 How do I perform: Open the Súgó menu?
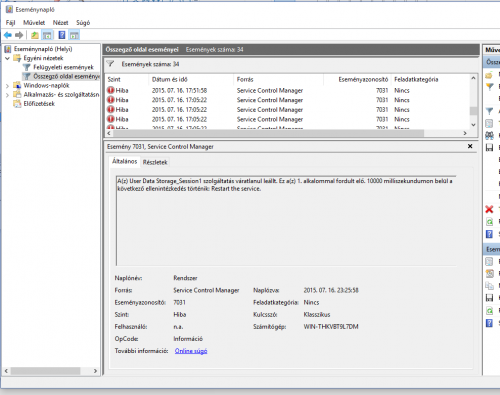[83, 23]
